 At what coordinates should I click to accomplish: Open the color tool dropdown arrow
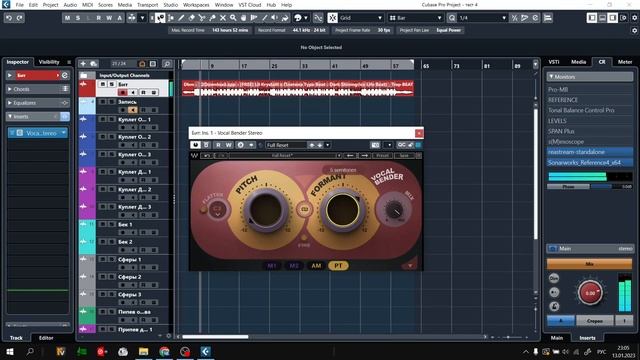point(306,18)
